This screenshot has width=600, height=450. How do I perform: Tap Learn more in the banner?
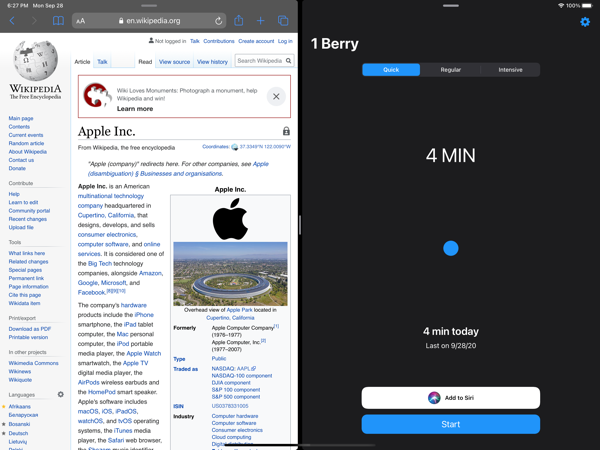coord(135,109)
